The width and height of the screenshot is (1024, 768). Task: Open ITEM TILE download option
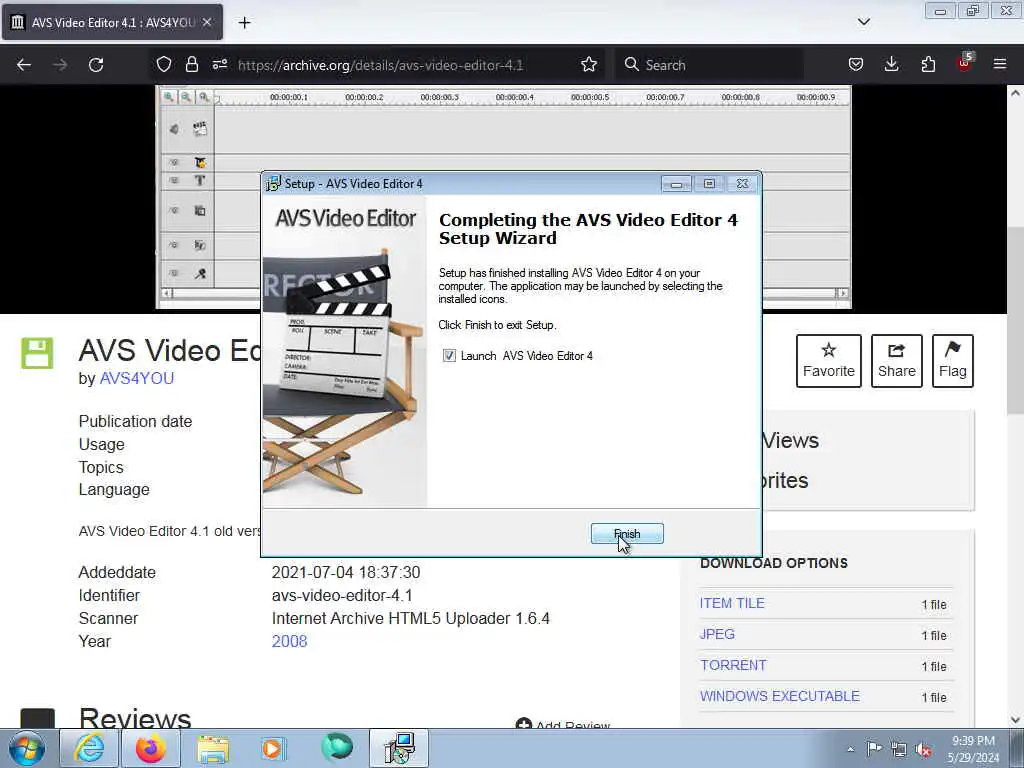(732, 603)
